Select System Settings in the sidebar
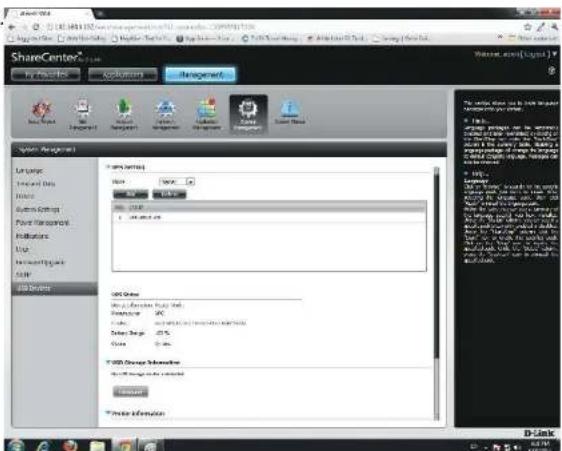 [x=38, y=209]
